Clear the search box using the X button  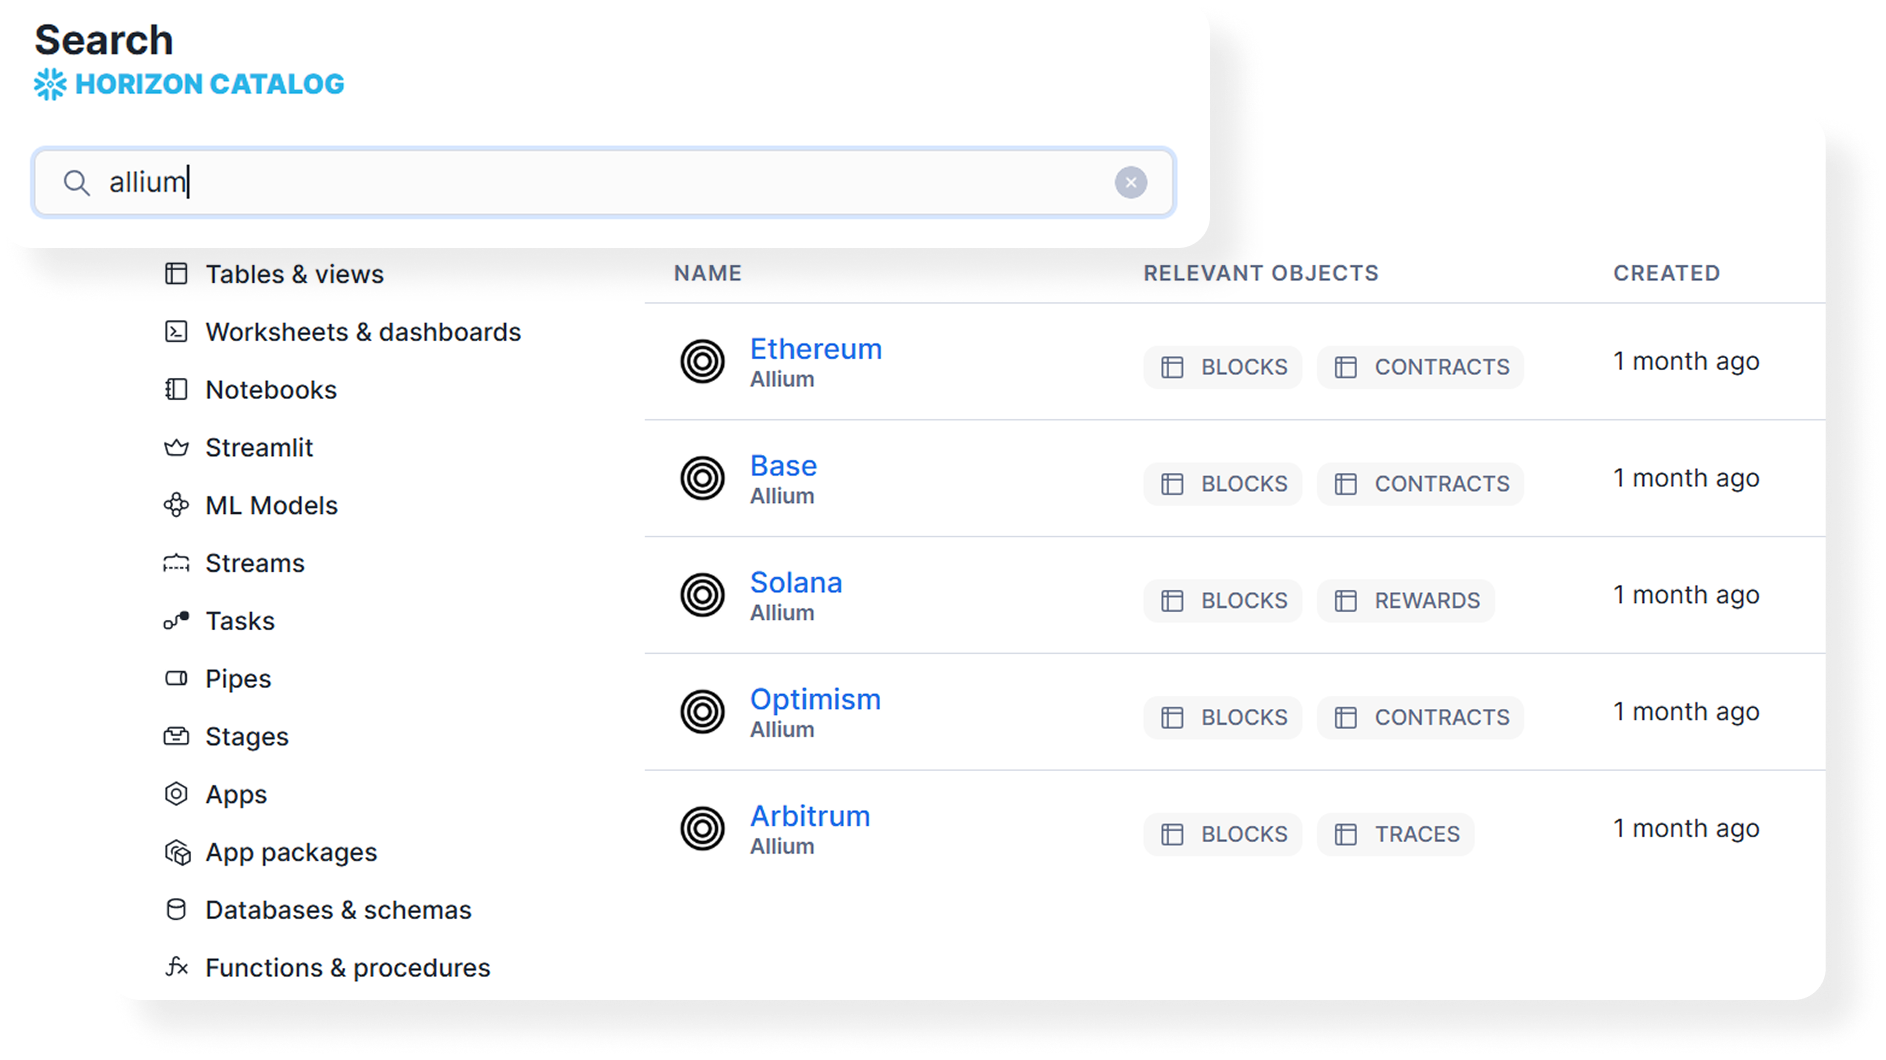(x=1131, y=182)
